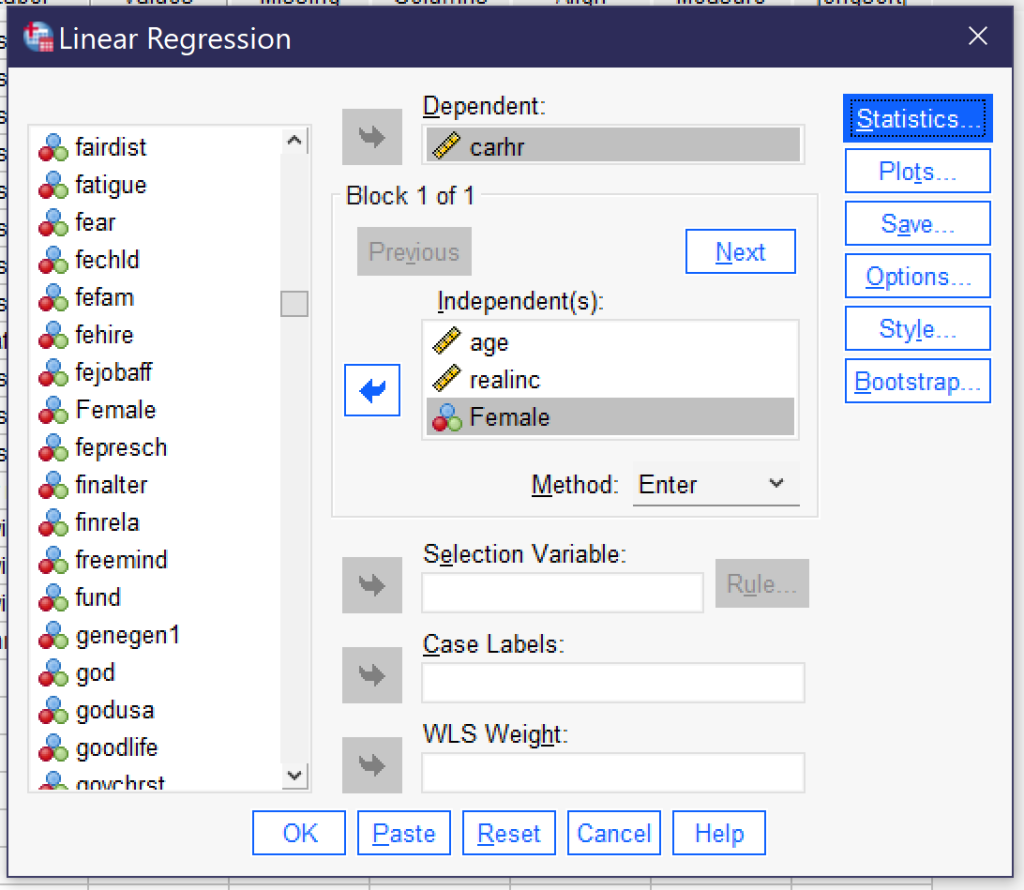Click inside the Case Labels field

point(613,683)
